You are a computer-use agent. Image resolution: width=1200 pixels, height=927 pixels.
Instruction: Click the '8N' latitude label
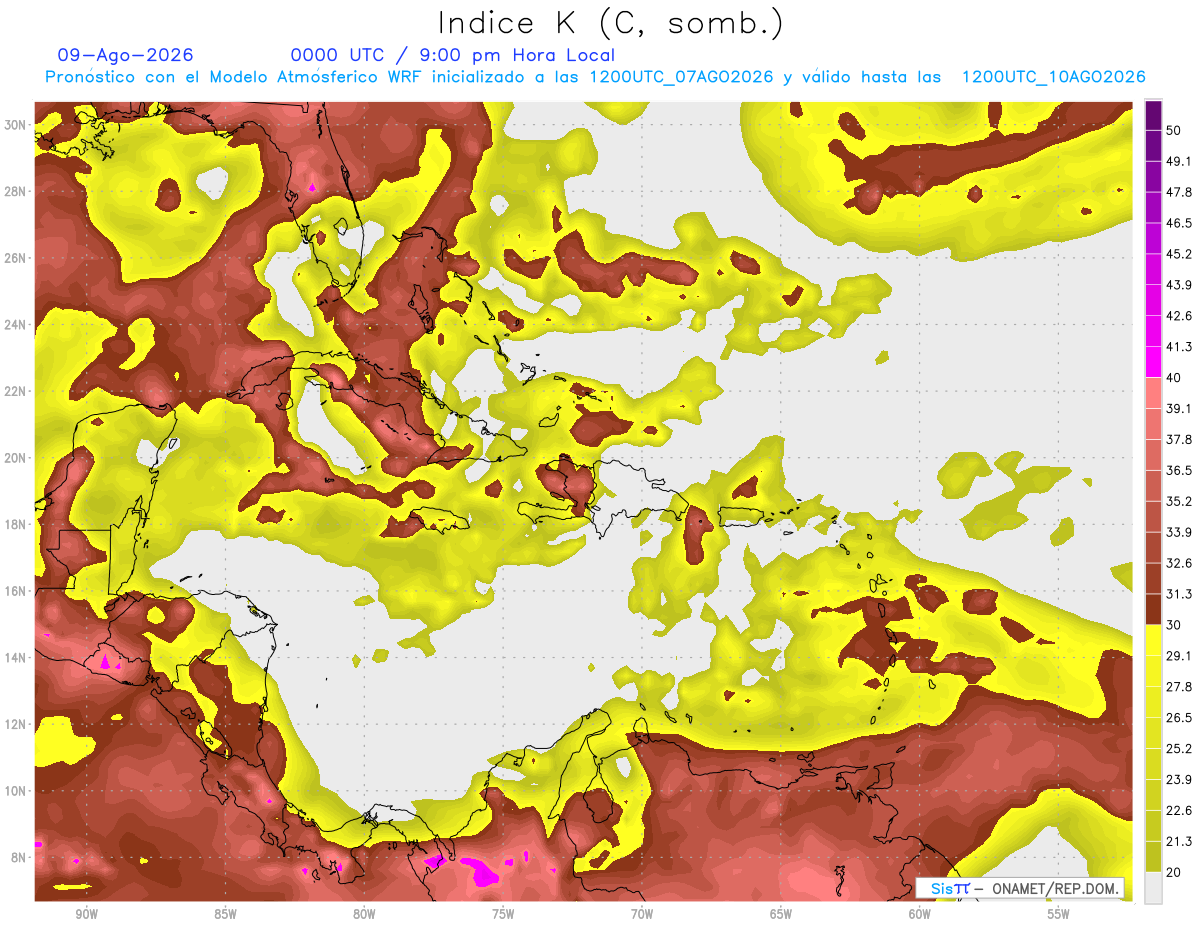point(20,857)
